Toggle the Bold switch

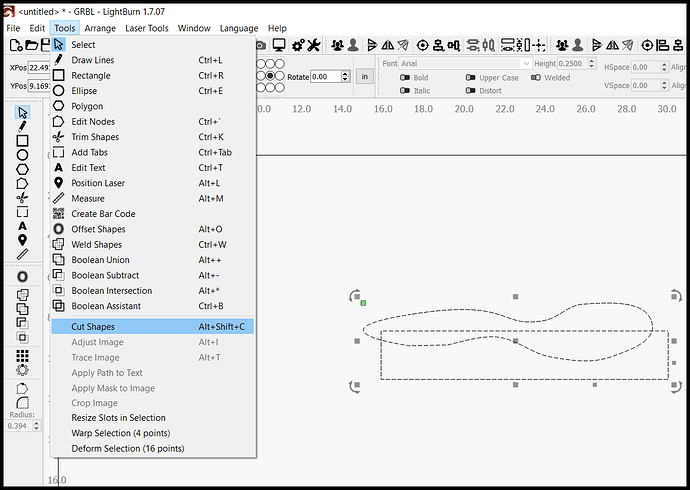[405, 77]
